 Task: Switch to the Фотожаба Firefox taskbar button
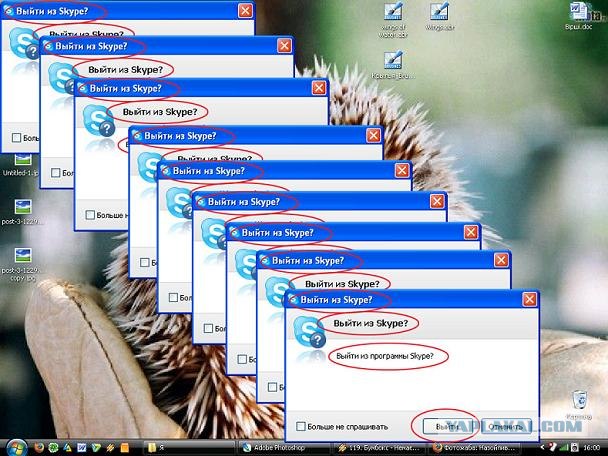(x=476, y=448)
